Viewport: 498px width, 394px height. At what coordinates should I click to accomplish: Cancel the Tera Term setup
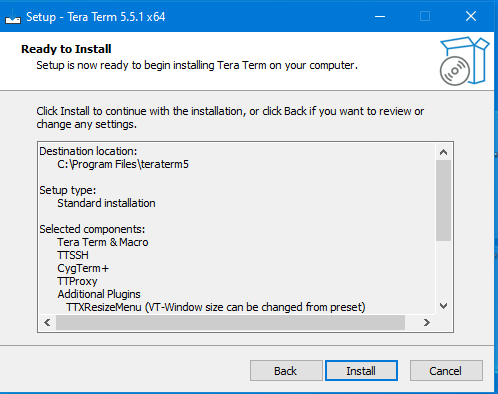446,370
